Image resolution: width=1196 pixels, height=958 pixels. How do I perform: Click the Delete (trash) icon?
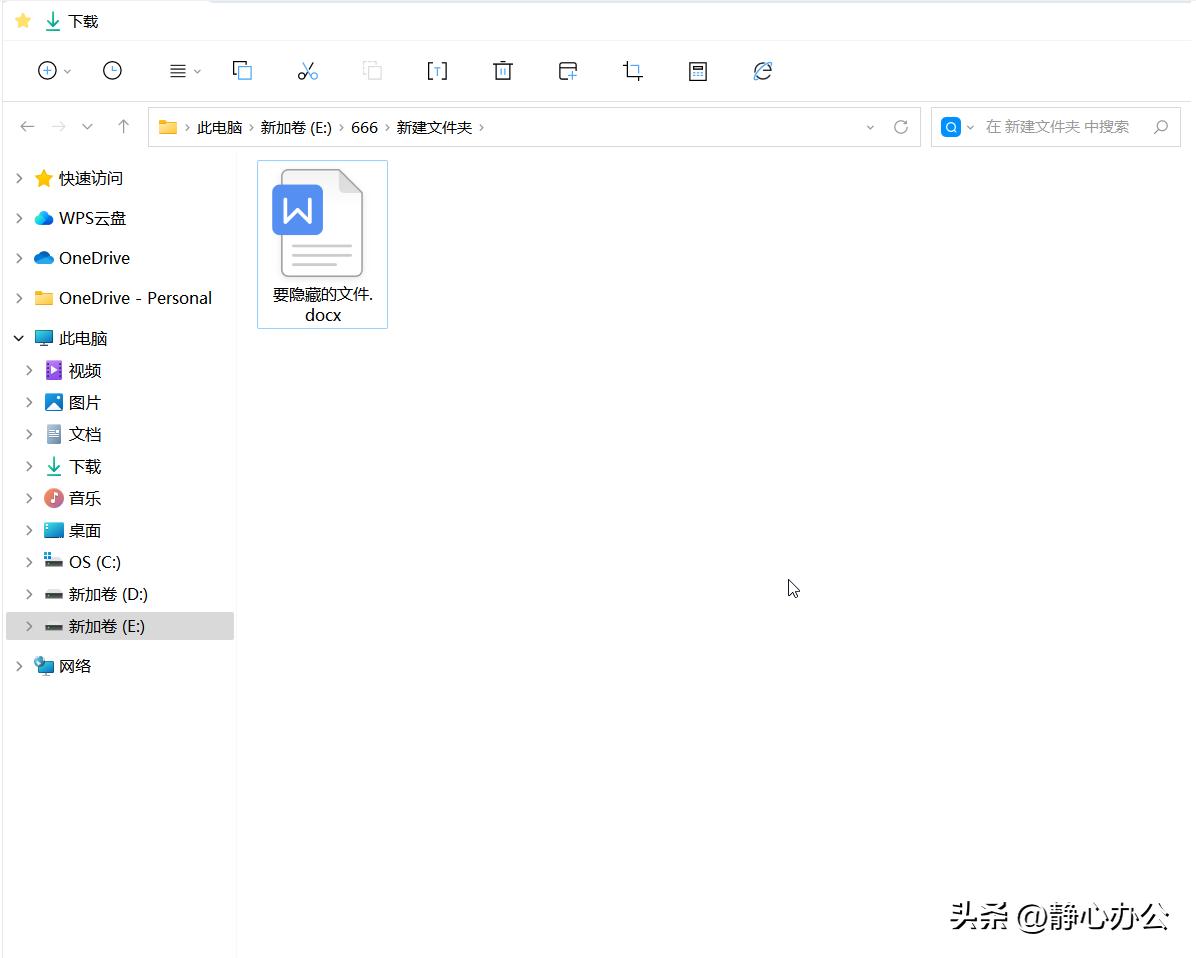click(x=502, y=70)
